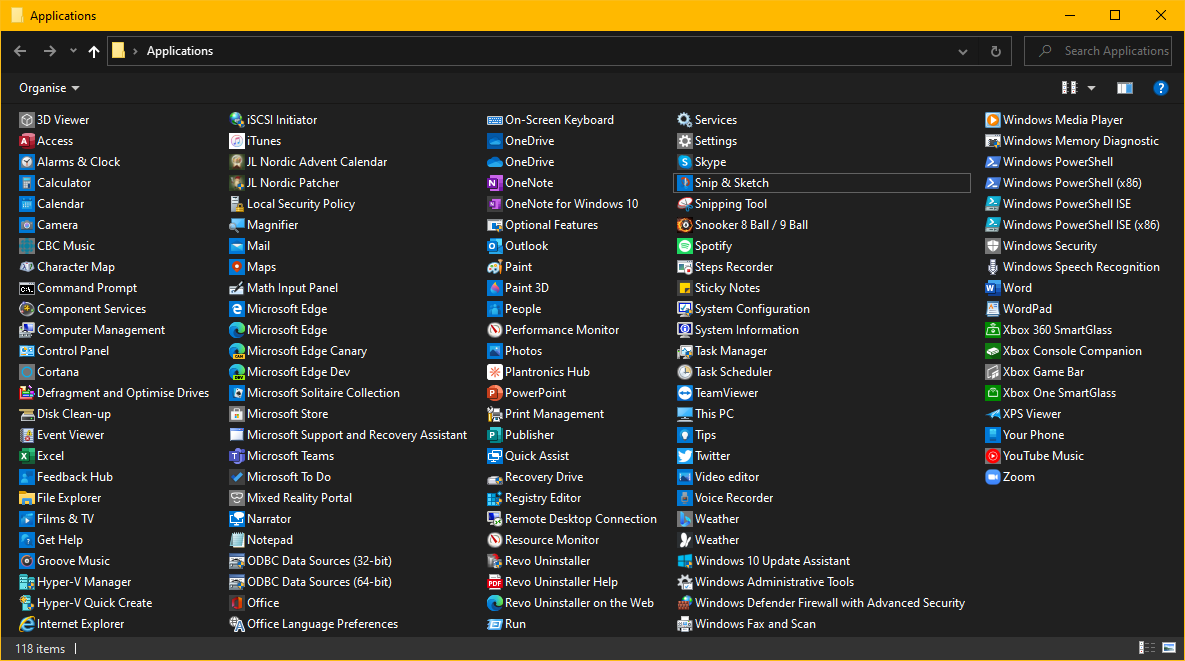Click the Plantronics Hub icon

(494, 372)
